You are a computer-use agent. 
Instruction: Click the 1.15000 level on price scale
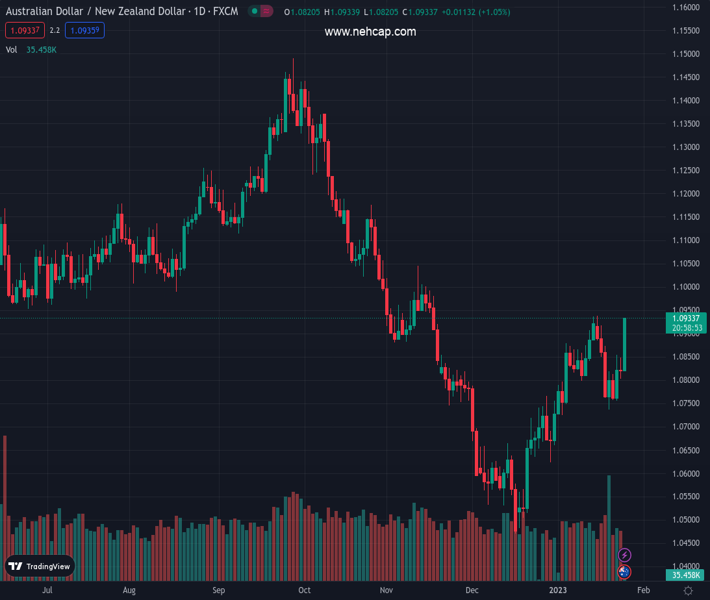[x=686, y=53]
